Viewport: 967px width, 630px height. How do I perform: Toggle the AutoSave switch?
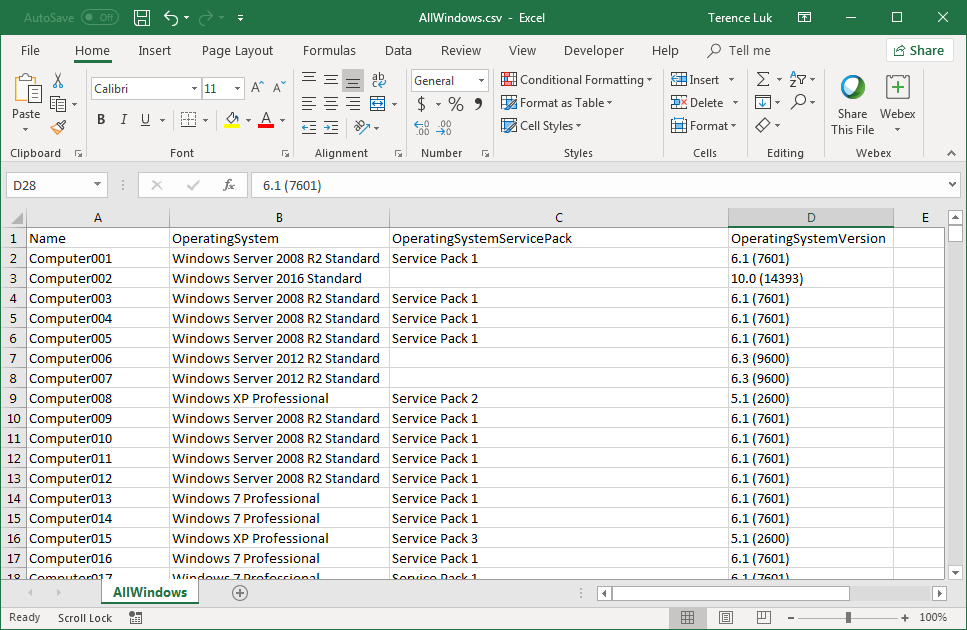coord(99,18)
